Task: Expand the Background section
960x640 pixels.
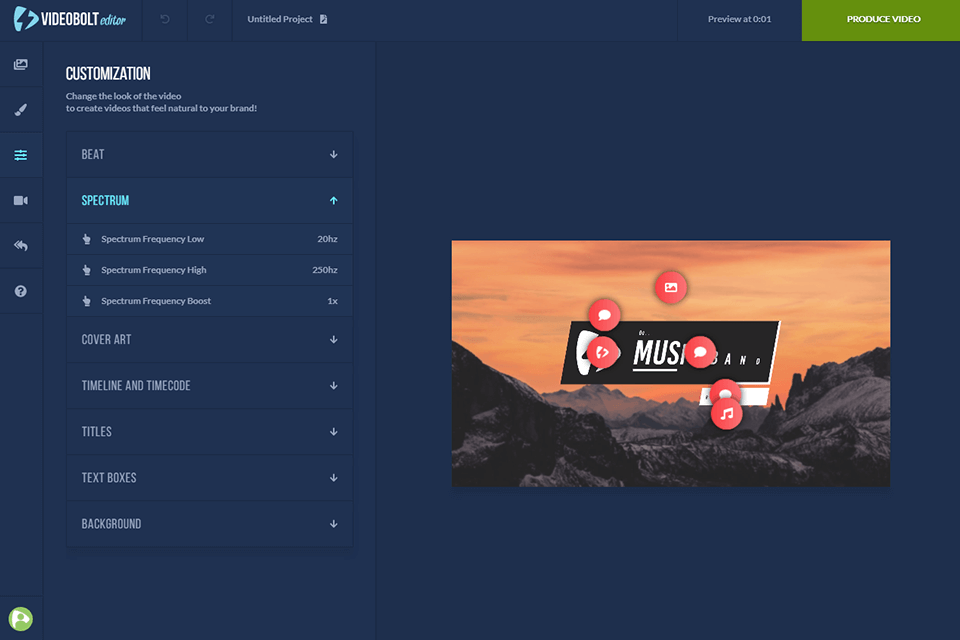Action: [x=209, y=524]
